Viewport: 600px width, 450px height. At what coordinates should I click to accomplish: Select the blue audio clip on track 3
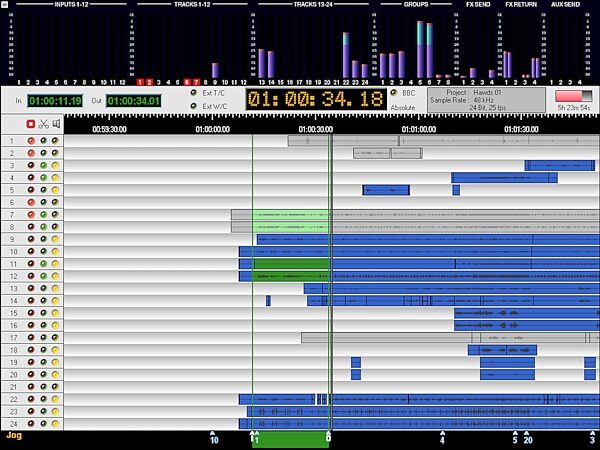[560, 165]
